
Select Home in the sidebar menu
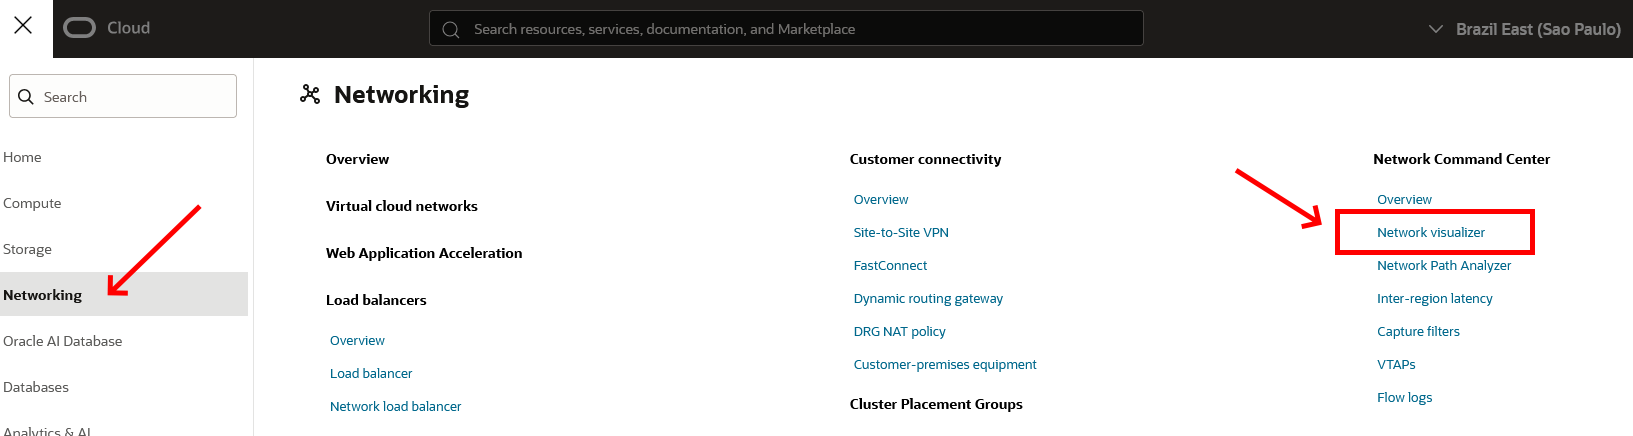pyautogui.click(x=22, y=157)
